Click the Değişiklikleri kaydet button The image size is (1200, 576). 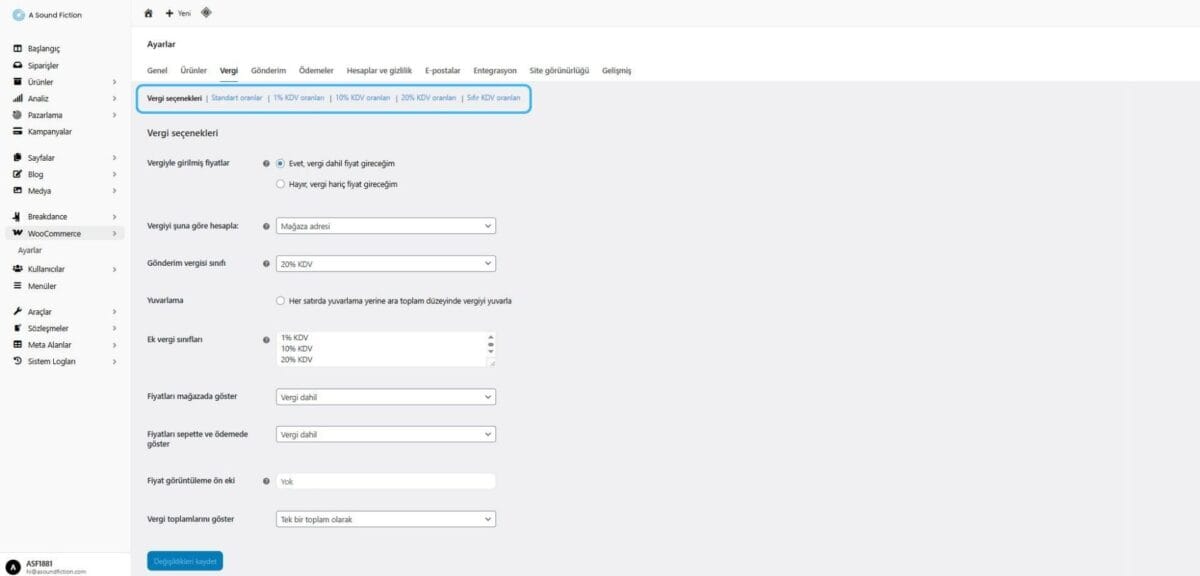click(185, 561)
